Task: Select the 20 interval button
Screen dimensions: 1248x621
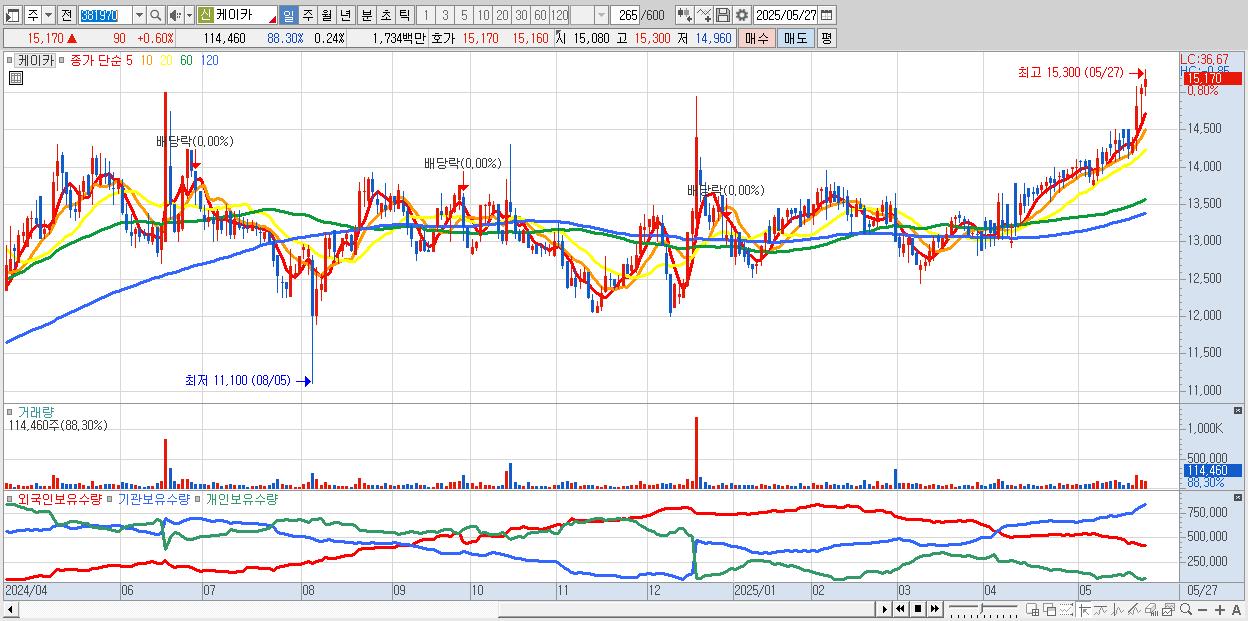Action: pyautogui.click(x=502, y=15)
